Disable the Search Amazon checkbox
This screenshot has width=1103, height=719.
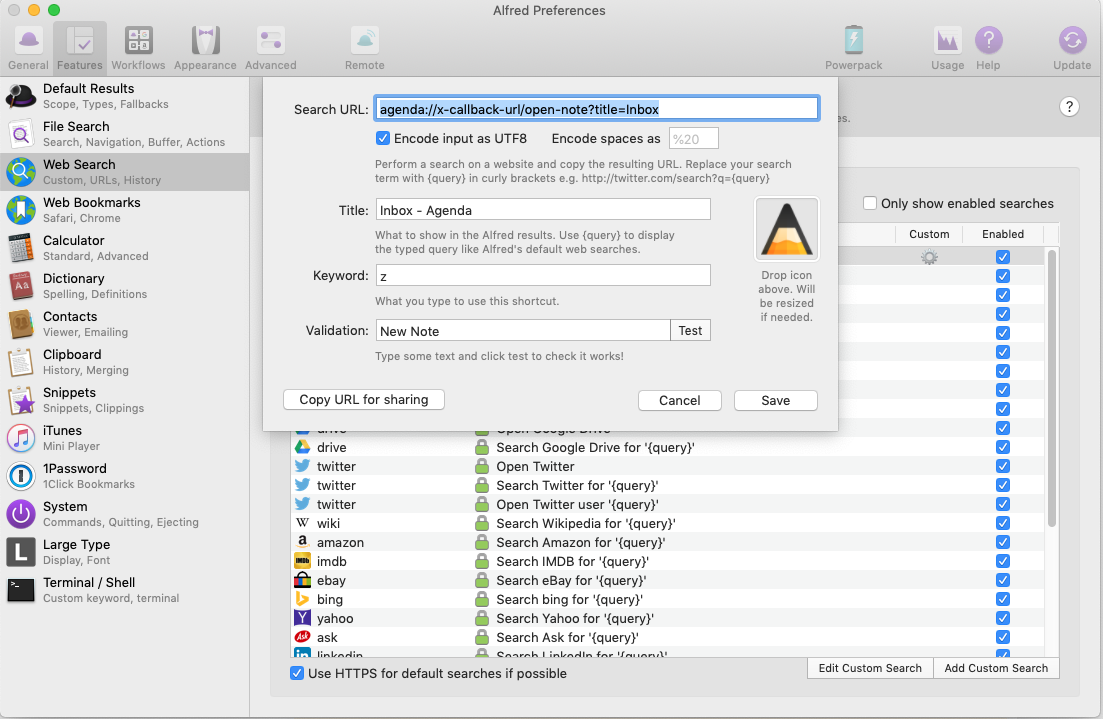coord(1003,542)
